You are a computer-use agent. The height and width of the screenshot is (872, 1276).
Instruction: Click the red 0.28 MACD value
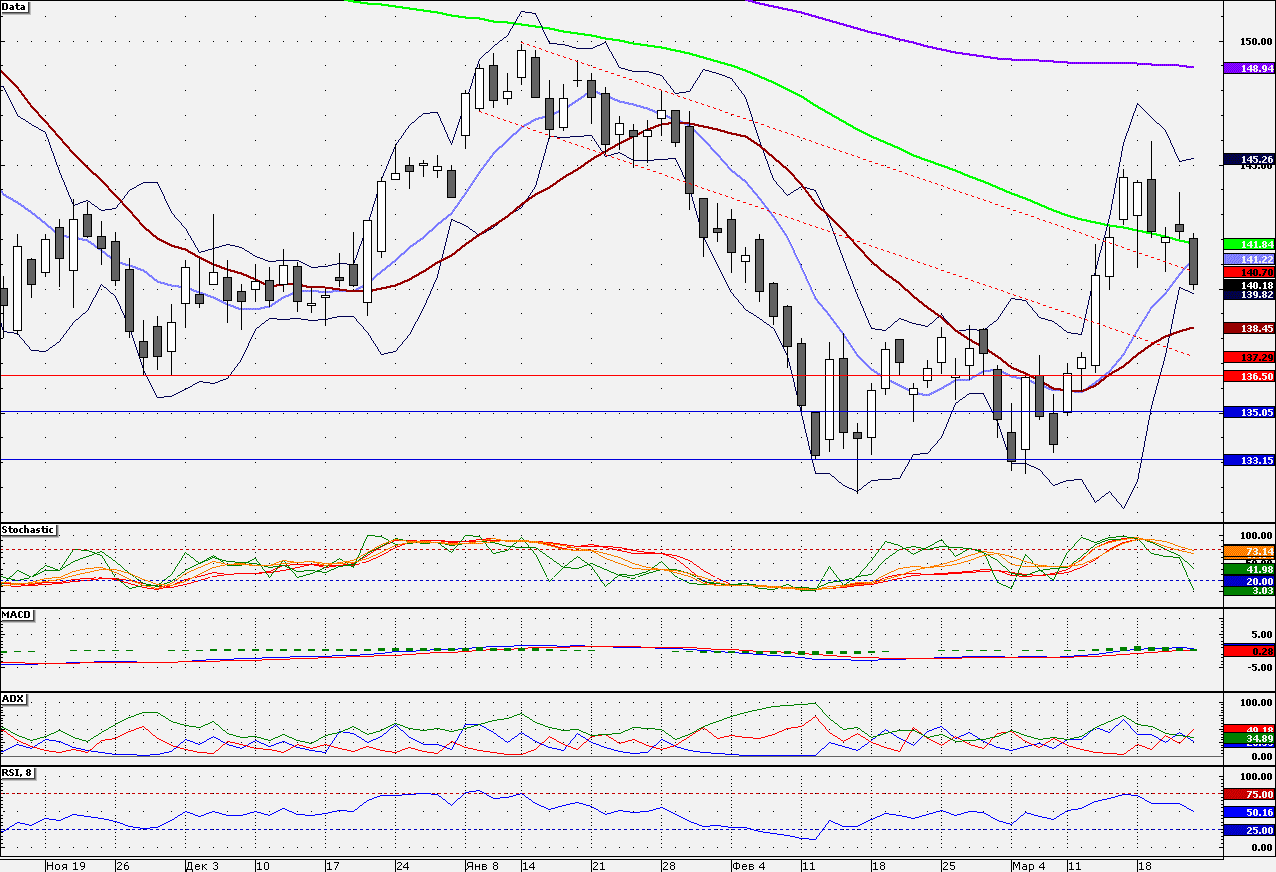[x=1248, y=651]
